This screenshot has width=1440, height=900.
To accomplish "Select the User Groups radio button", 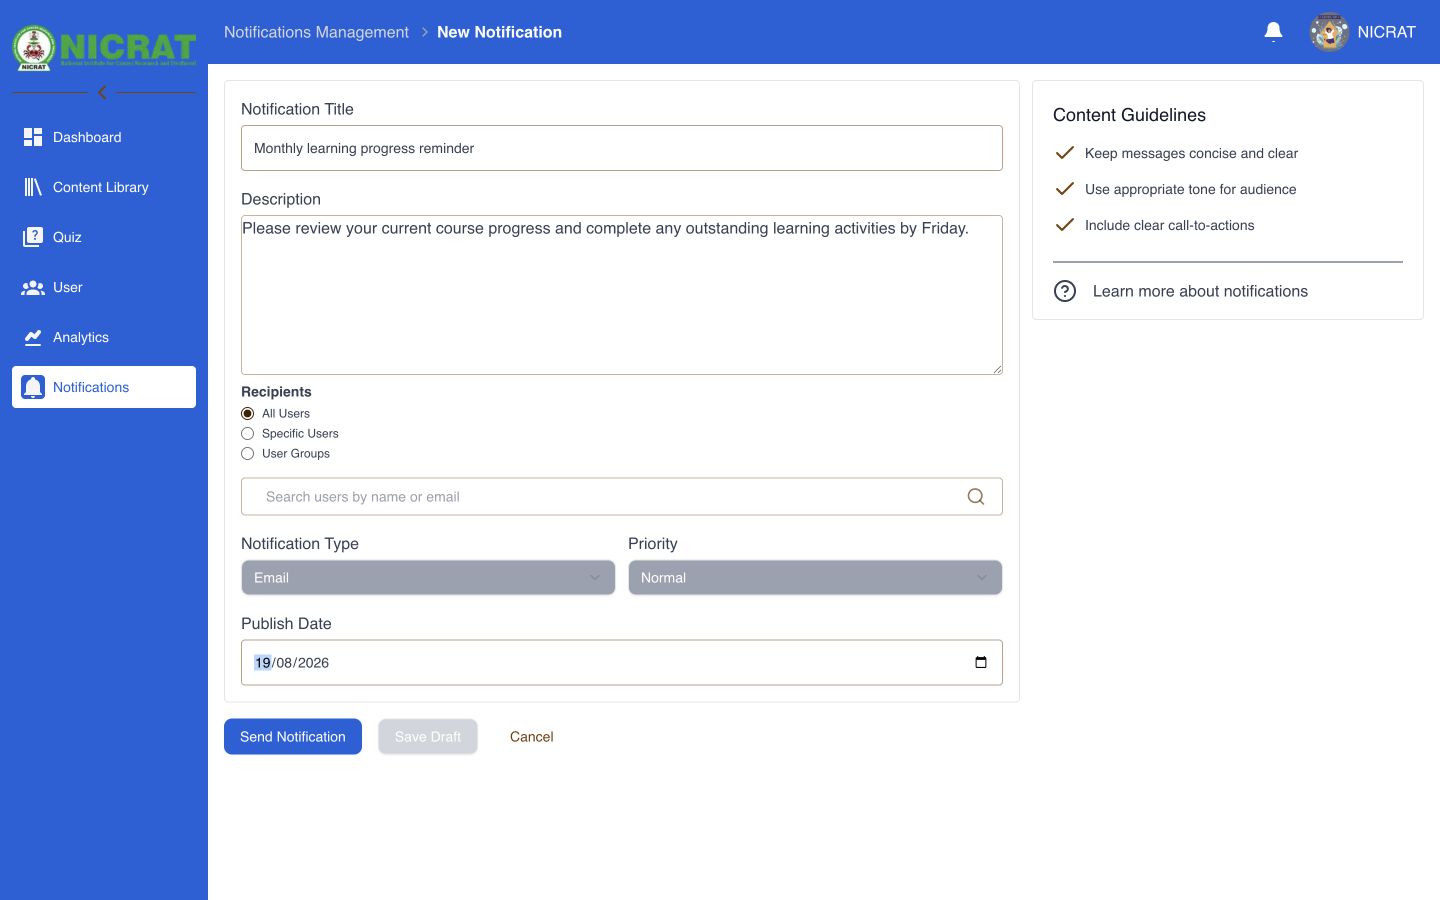I will 248,454.
